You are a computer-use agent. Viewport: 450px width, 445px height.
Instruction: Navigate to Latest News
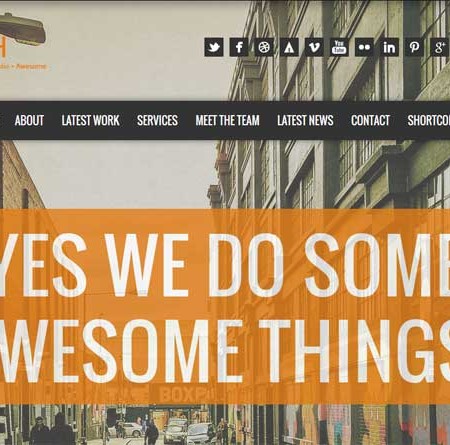tap(305, 120)
